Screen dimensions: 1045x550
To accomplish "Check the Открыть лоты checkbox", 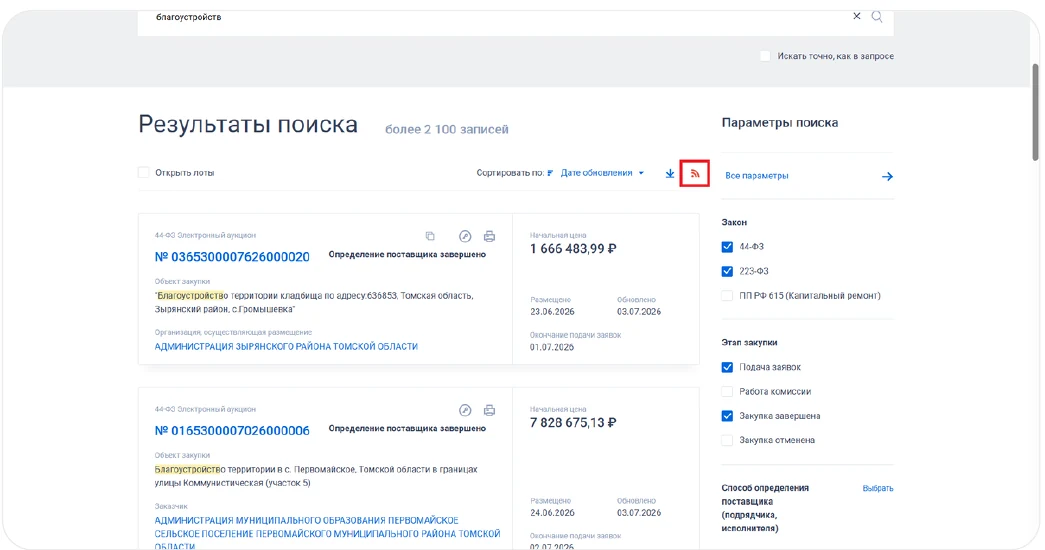I will [143, 173].
